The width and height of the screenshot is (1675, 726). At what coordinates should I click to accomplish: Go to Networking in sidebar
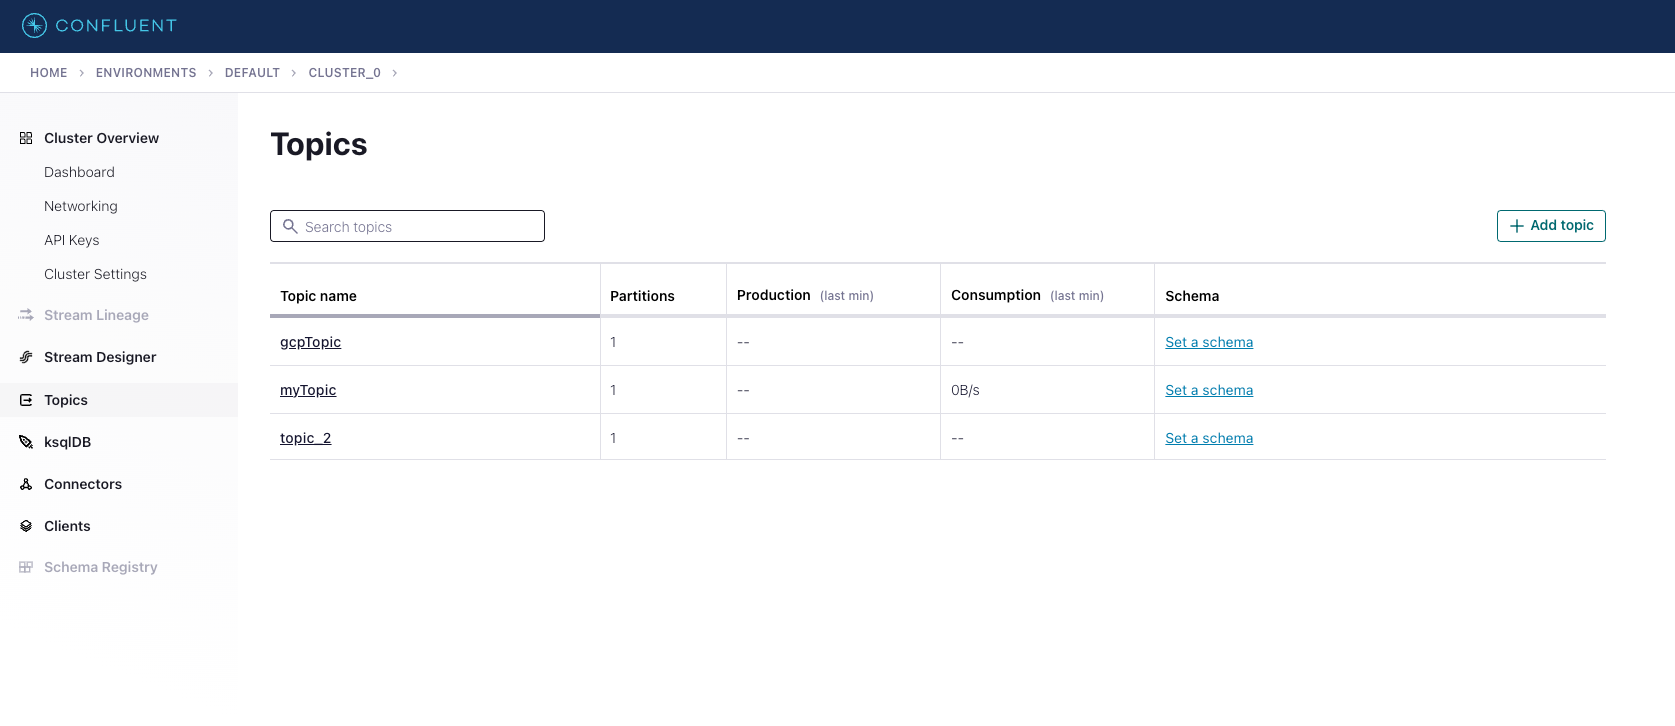coord(81,206)
